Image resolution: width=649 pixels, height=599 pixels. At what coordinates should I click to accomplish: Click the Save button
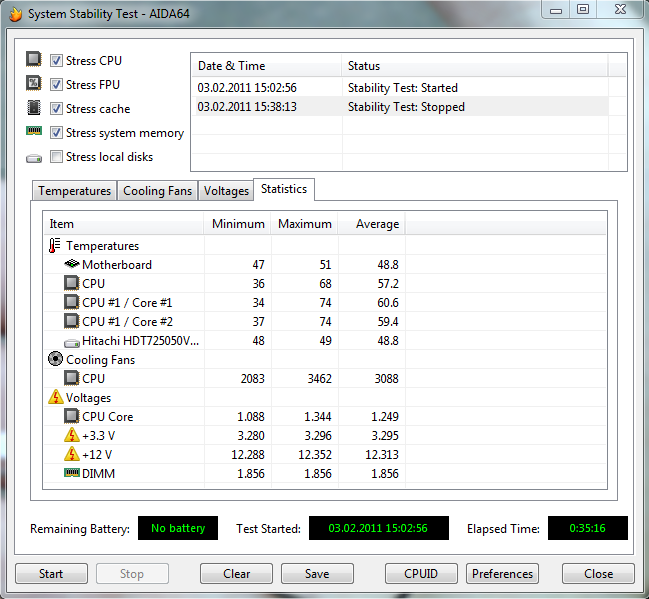click(317, 574)
